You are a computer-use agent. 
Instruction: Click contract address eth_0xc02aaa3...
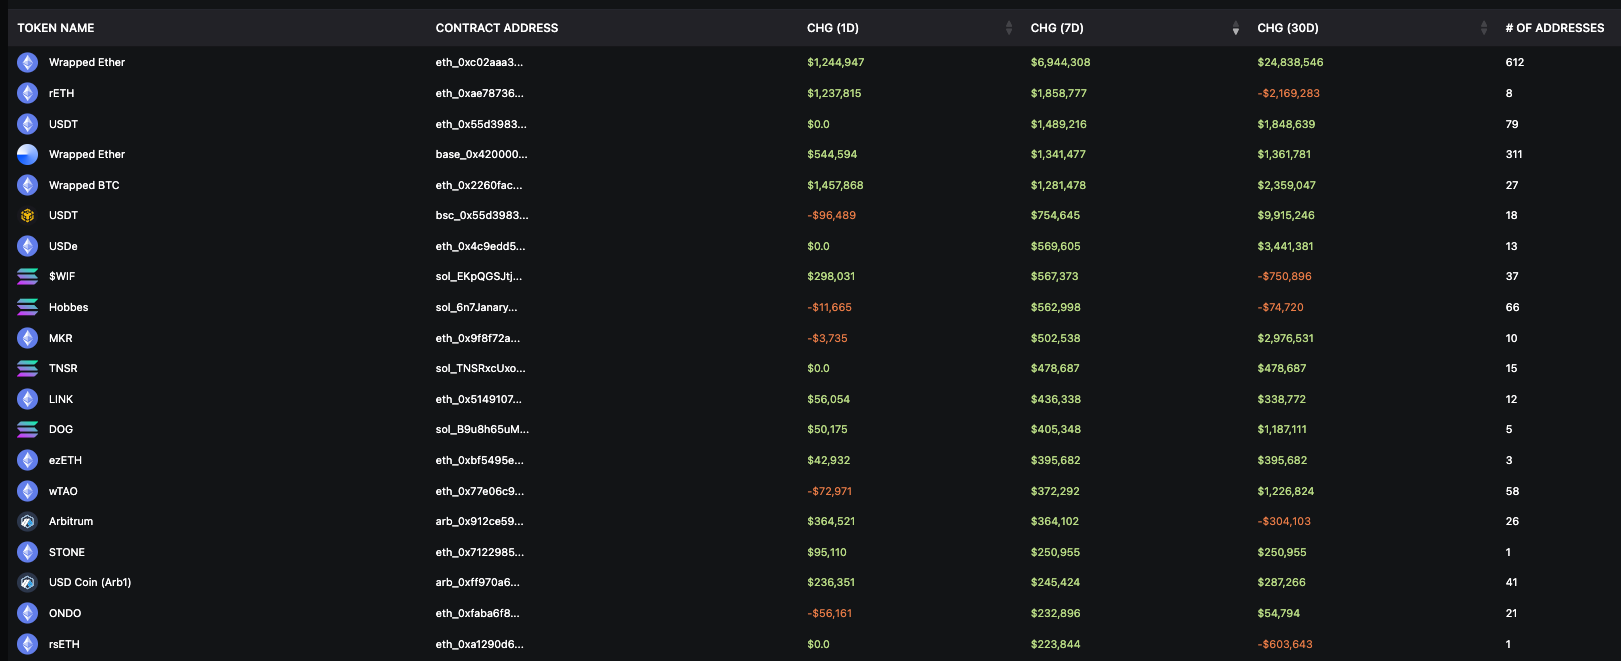(x=479, y=62)
